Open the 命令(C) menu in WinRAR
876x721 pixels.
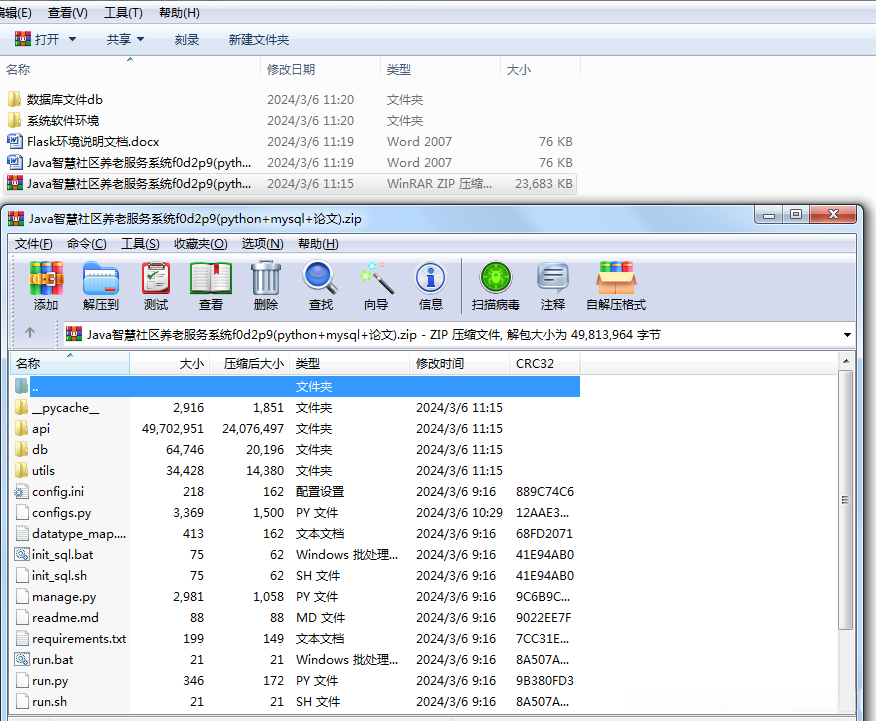tap(87, 244)
